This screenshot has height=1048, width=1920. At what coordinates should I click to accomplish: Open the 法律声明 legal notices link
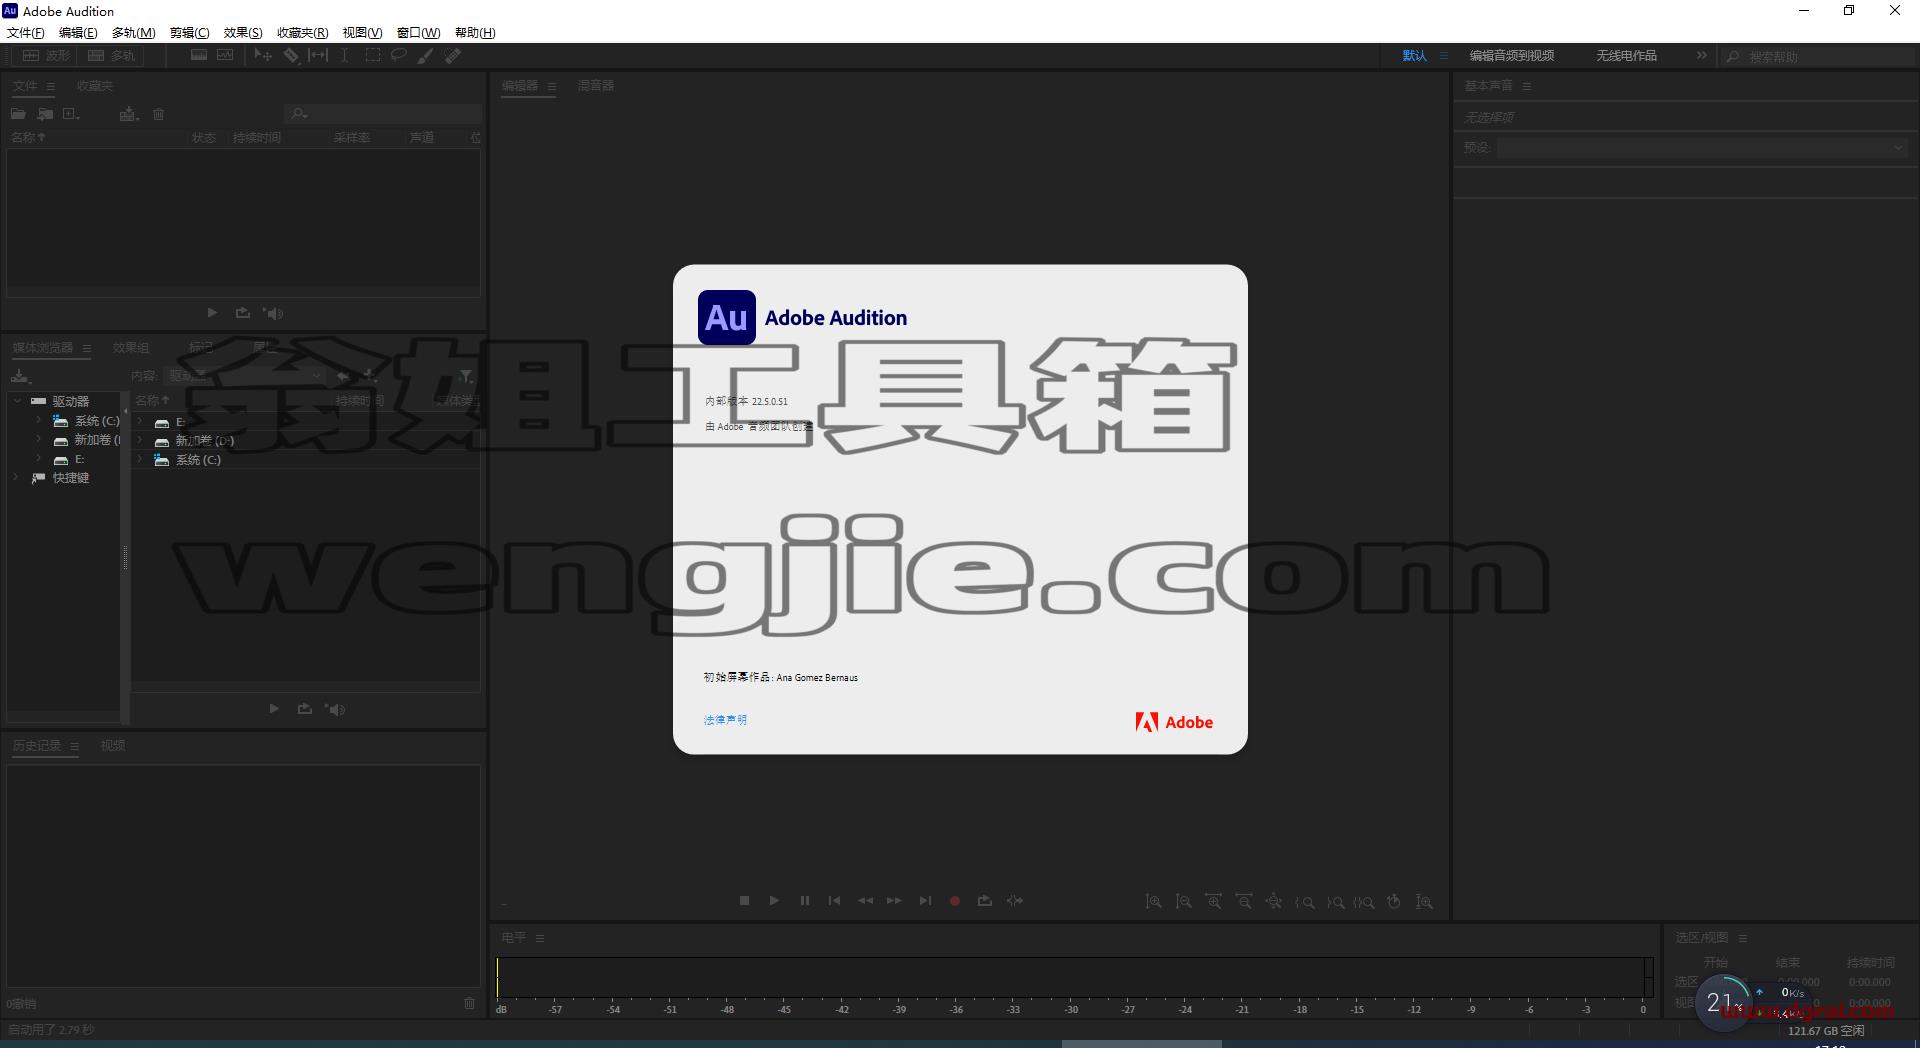(x=725, y=720)
